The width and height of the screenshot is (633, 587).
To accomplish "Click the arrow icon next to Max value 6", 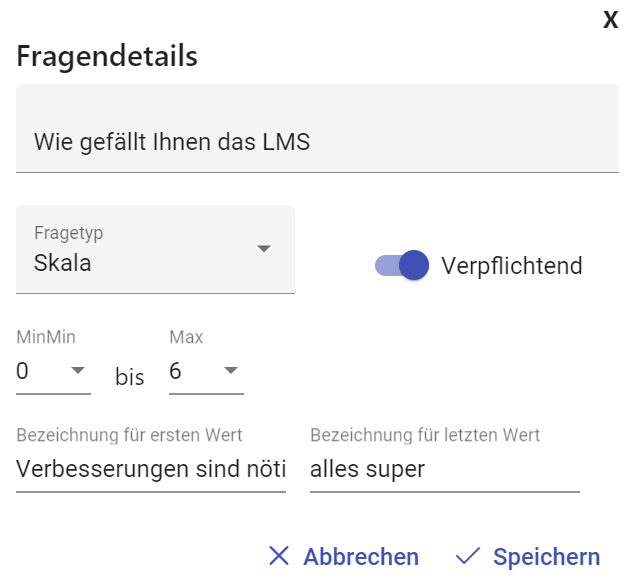I will pos(231,371).
